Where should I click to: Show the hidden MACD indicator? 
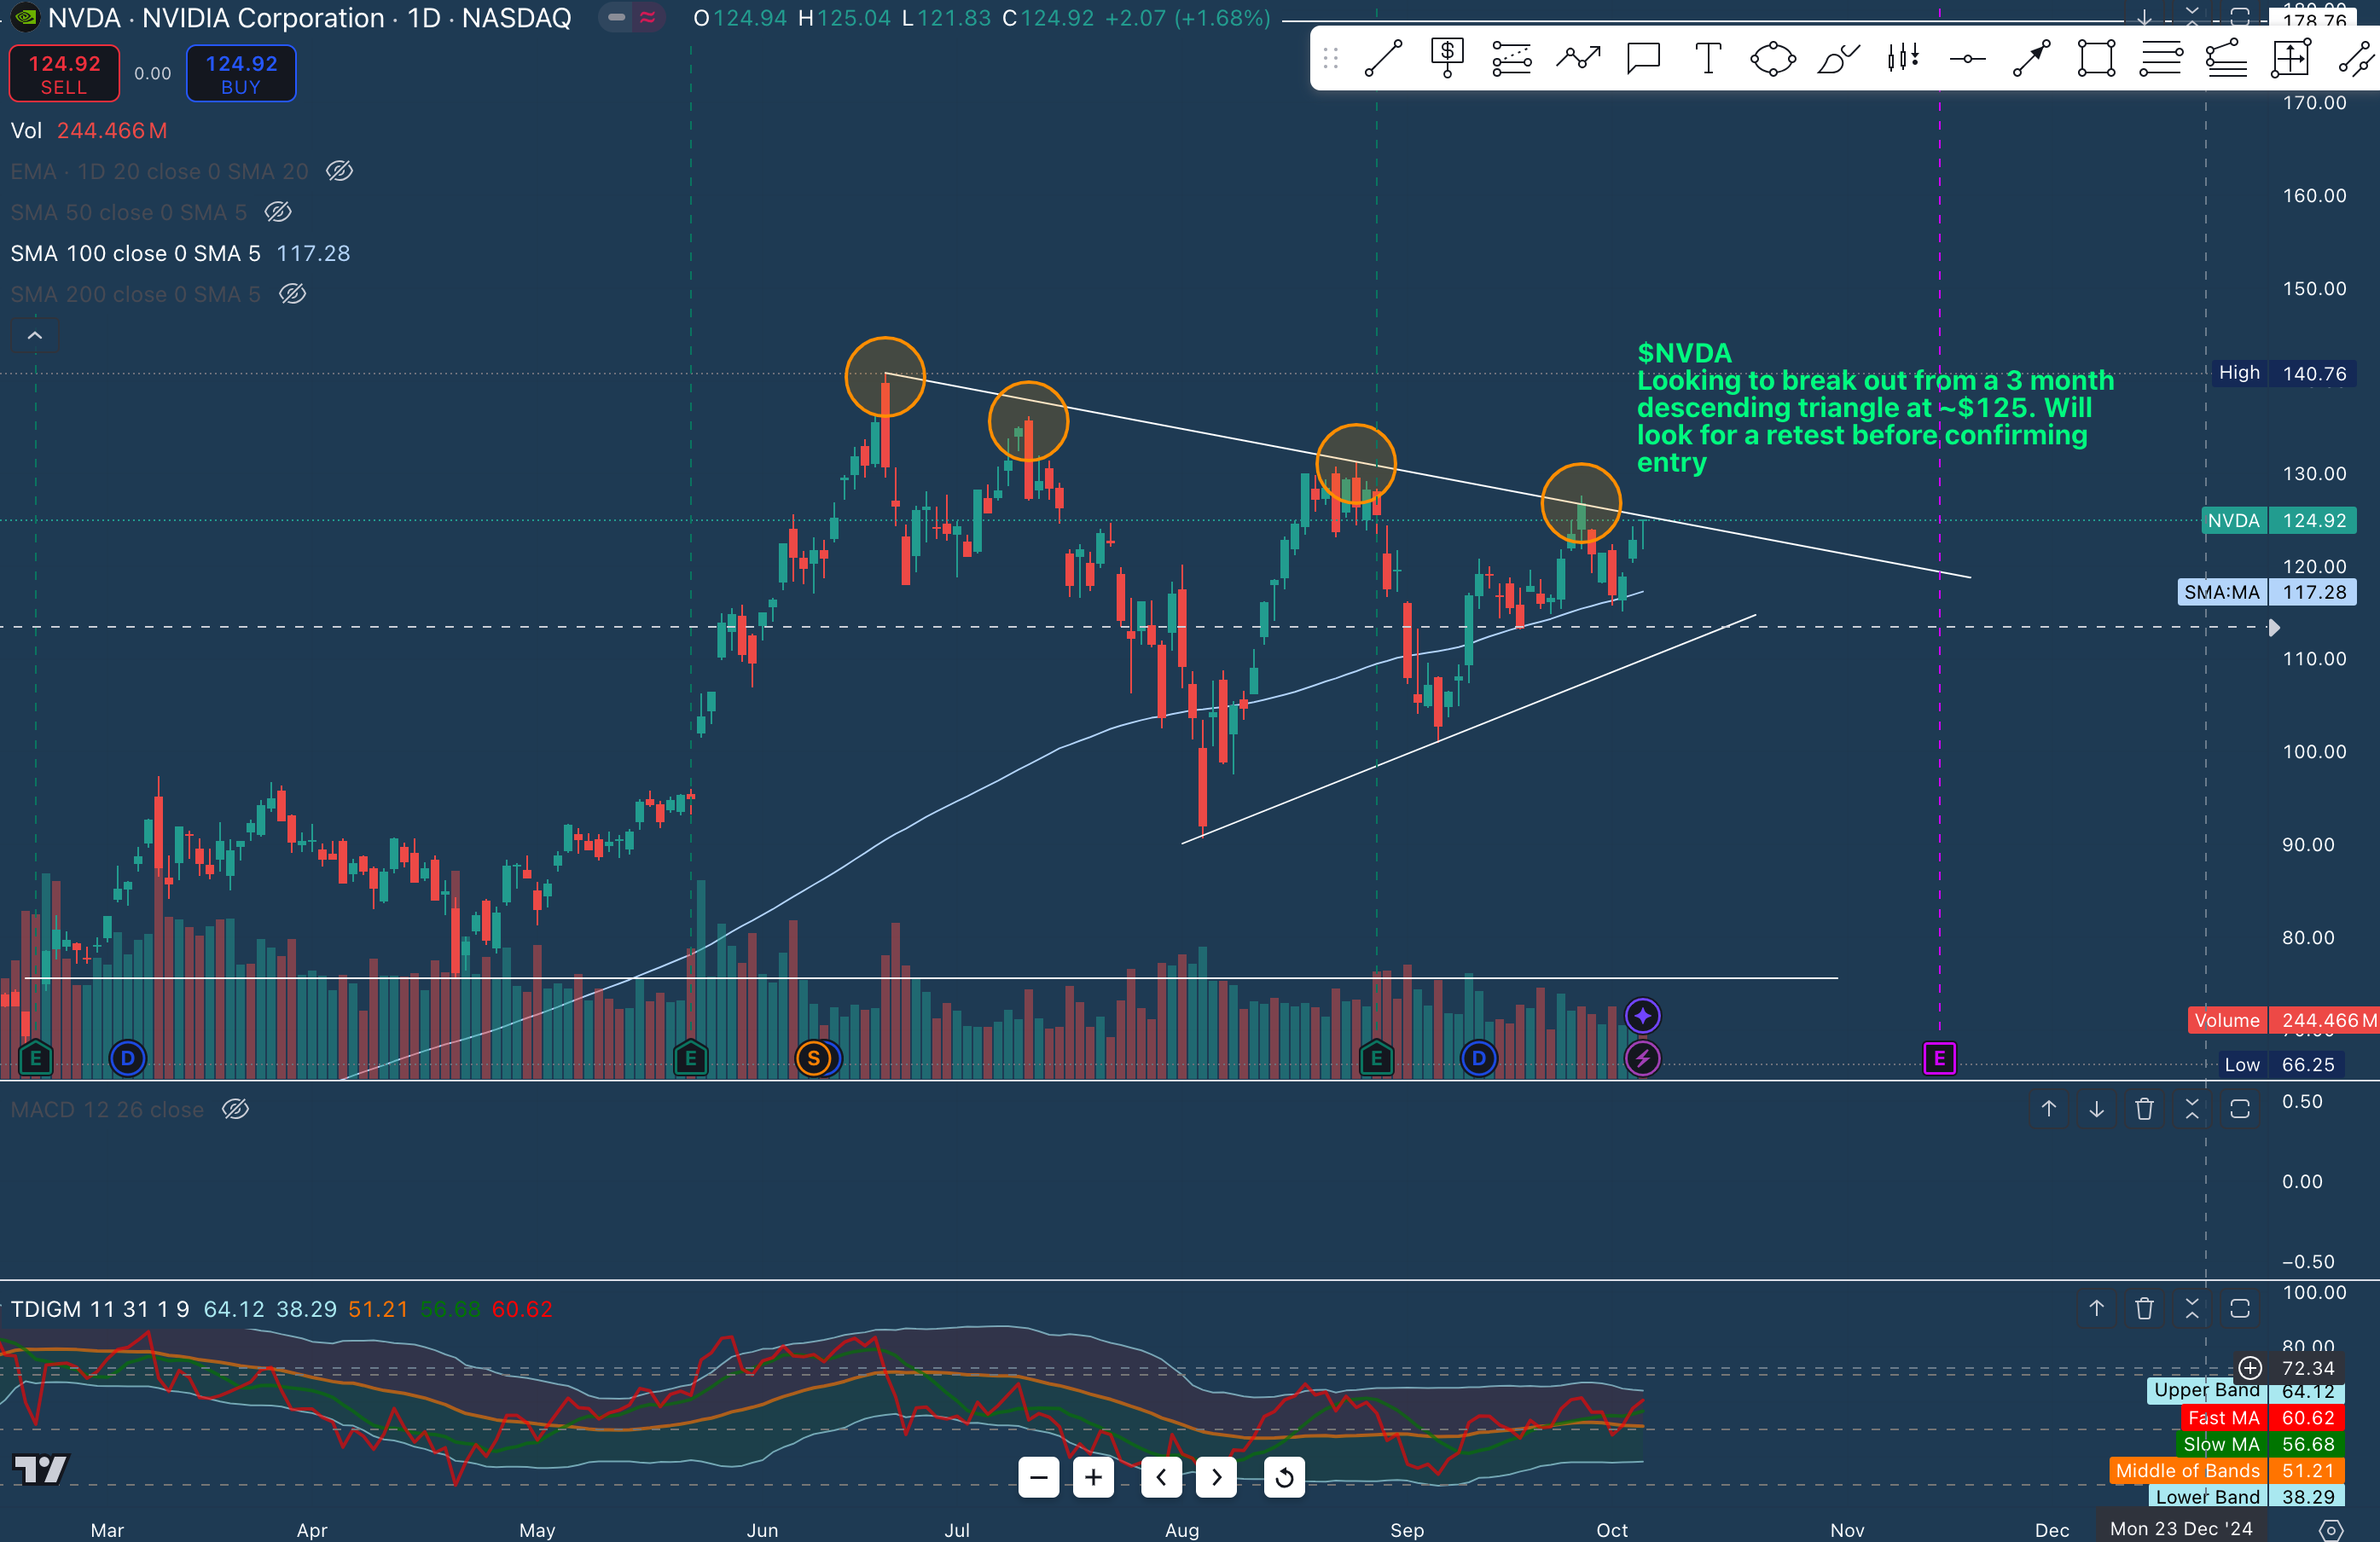(x=235, y=1109)
